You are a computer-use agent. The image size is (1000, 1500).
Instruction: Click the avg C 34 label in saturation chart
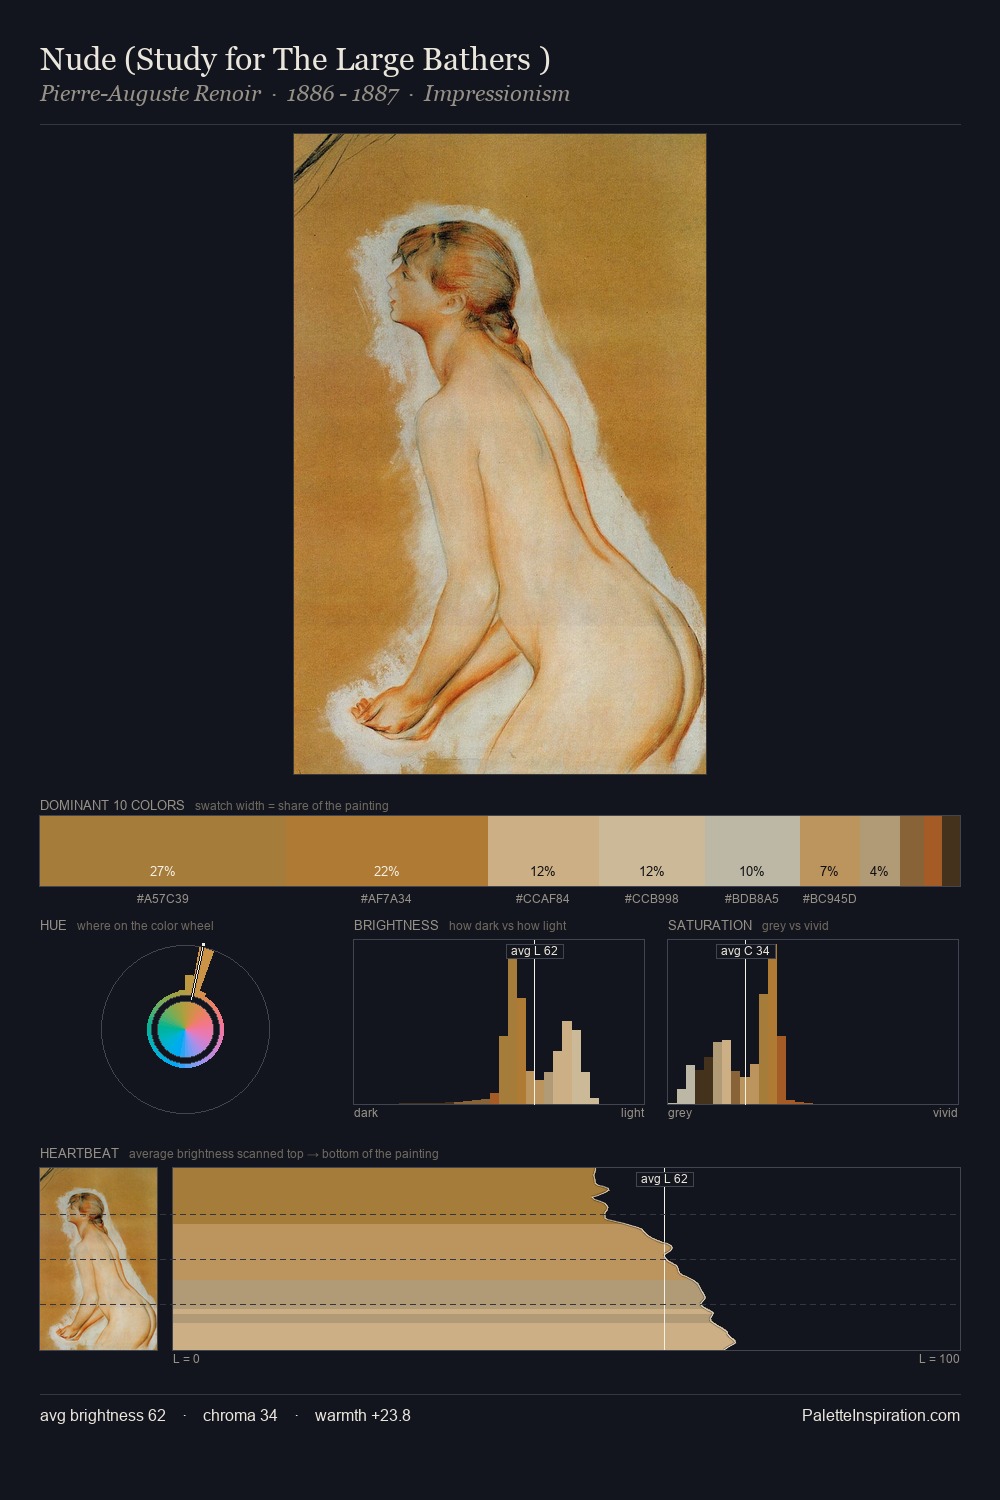pyautogui.click(x=745, y=951)
